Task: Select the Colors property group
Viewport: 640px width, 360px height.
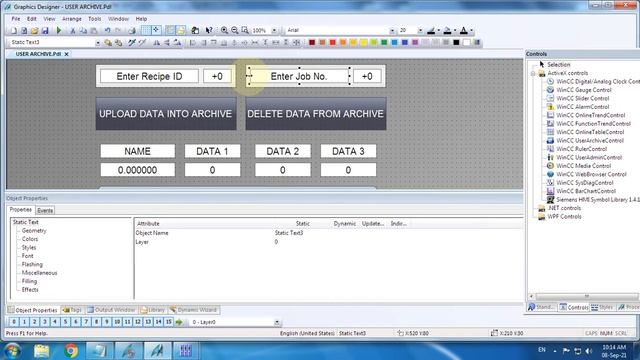Action: click(30, 239)
